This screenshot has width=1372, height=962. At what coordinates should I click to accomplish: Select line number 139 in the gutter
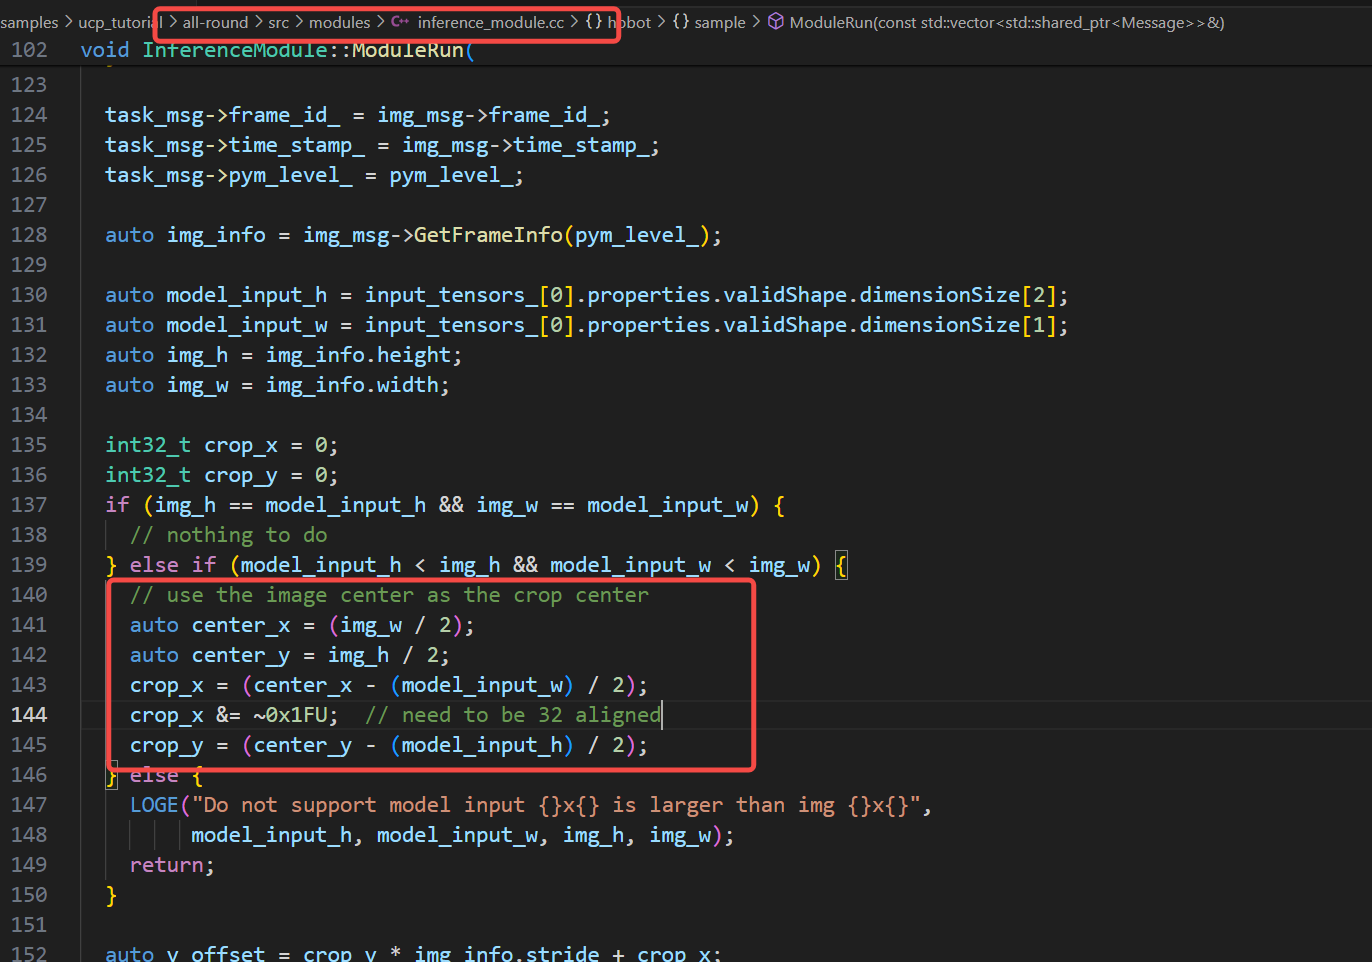click(x=29, y=565)
